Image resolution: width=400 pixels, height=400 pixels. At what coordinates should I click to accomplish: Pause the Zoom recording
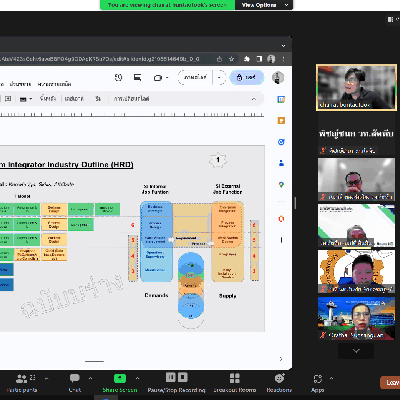pyautogui.click(x=171, y=377)
